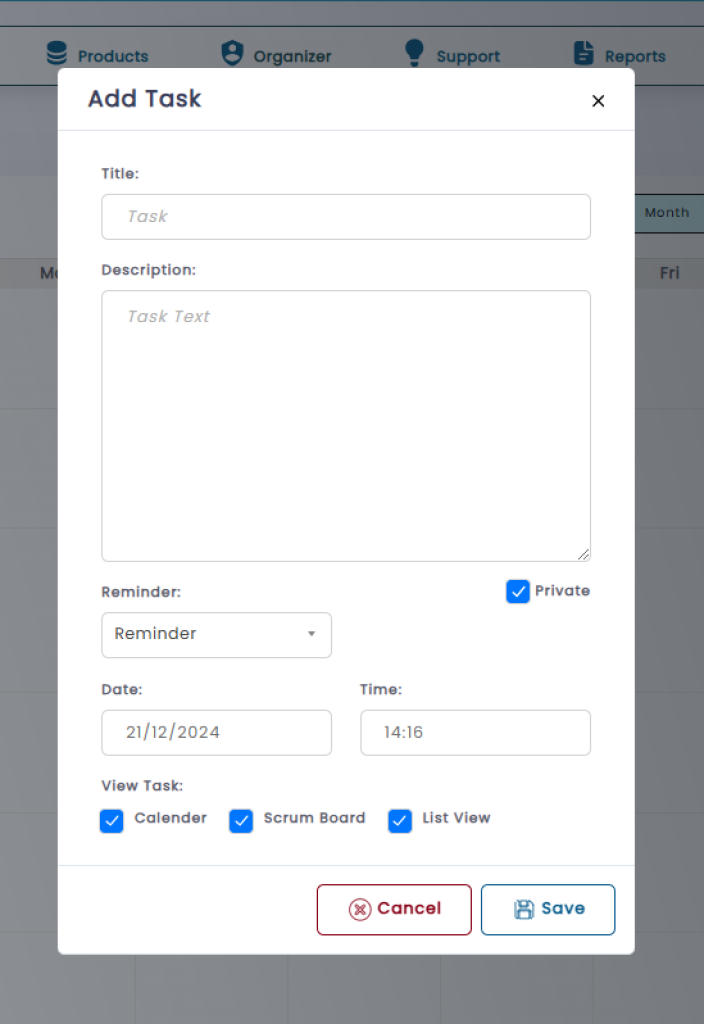704x1024 pixels.
Task: Click the Cancel button
Action: point(394,910)
